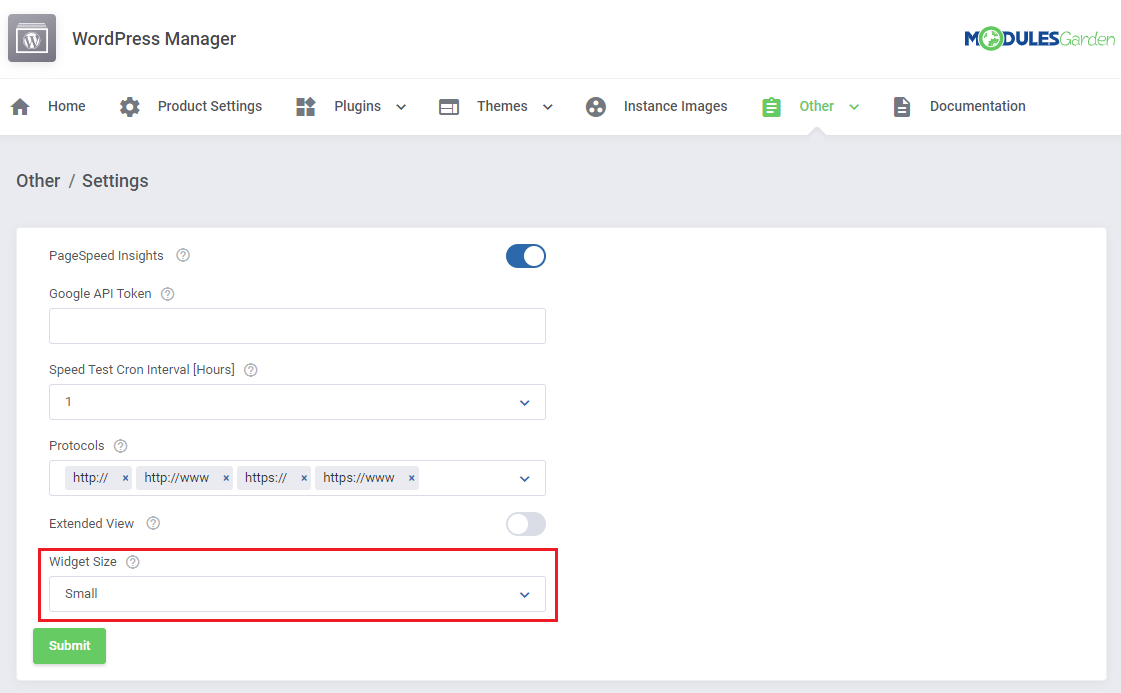Click the WordPress Manager title
The width and height of the screenshot is (1121, 693).
154,39
